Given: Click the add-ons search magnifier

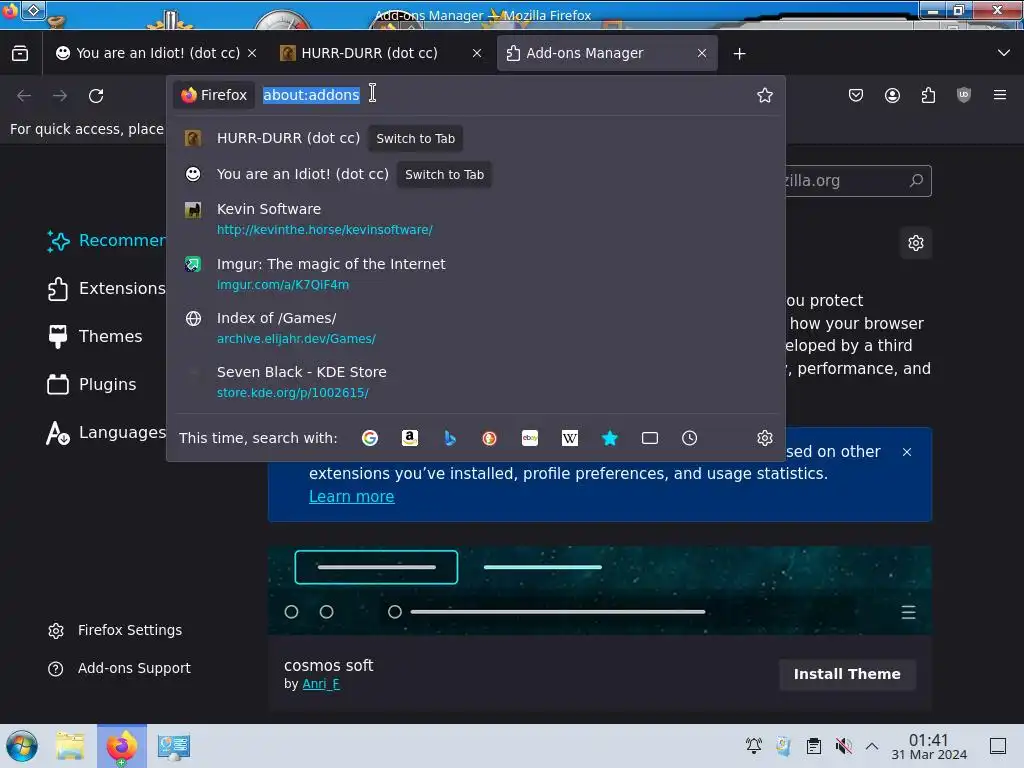Looking at the screenshot, I should 916,180.
